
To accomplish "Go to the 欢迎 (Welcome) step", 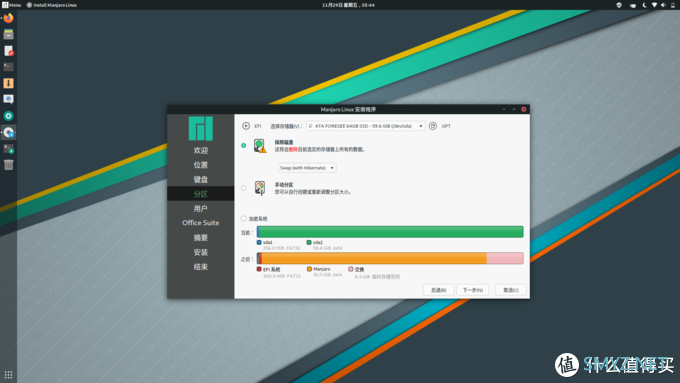I will pos(201,151).
